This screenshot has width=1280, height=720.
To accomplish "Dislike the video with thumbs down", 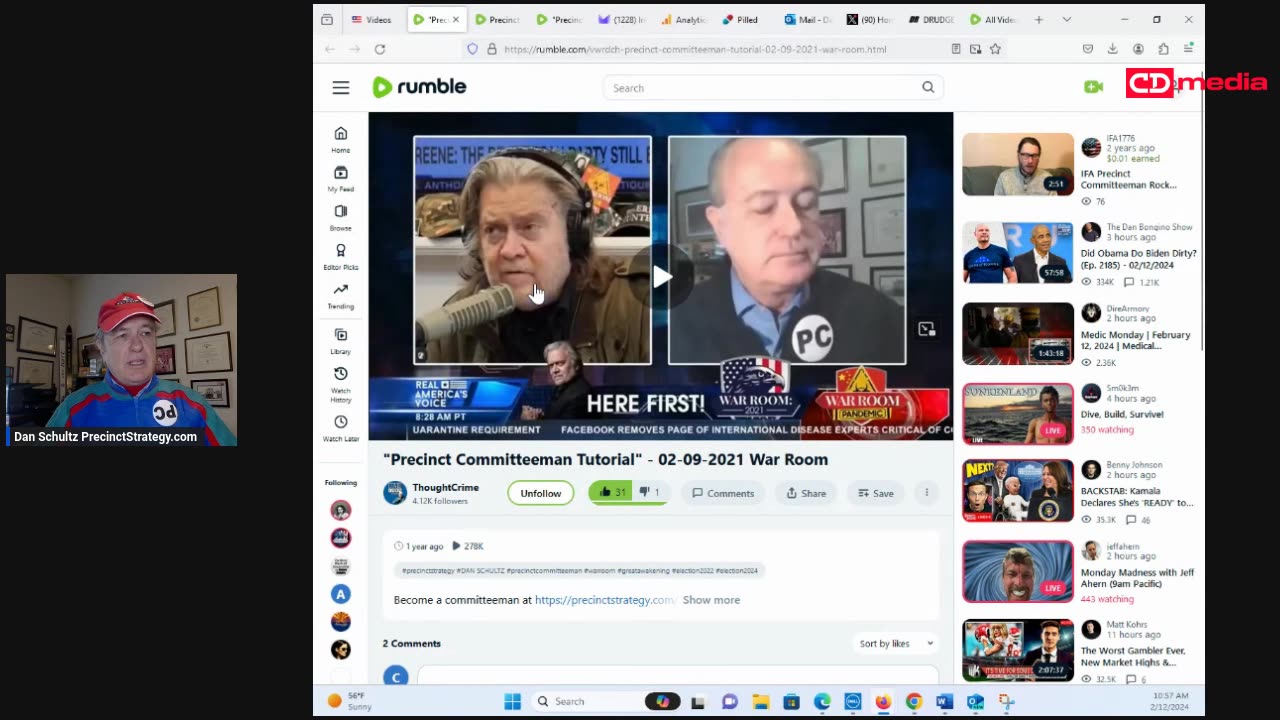I will pyautogui.click(x=650, y=492).
